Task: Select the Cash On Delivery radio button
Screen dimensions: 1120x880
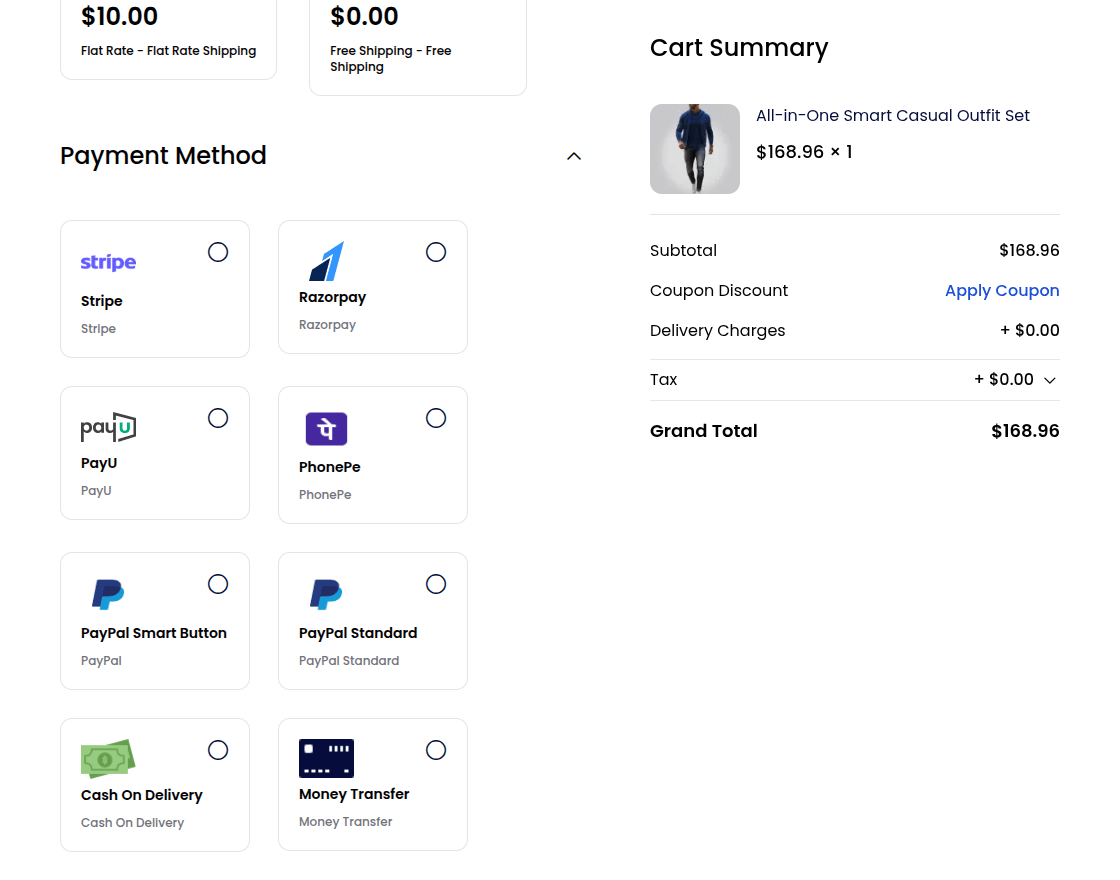Action: (218, 750)
